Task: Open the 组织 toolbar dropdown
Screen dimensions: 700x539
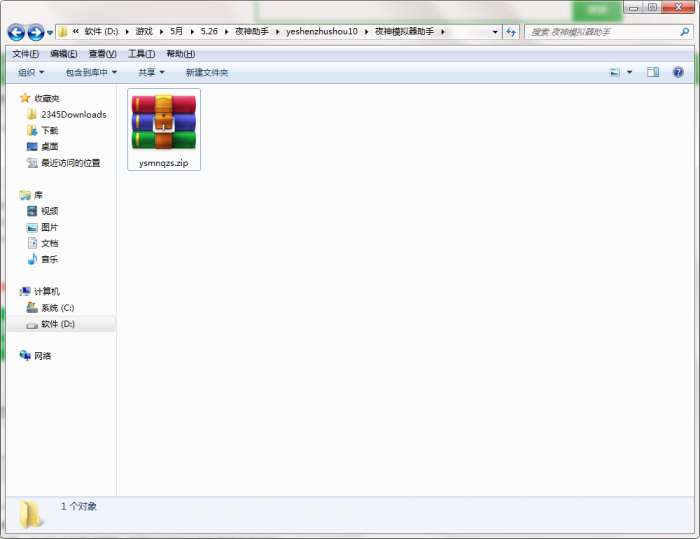Action: click(x=31, y=72)
